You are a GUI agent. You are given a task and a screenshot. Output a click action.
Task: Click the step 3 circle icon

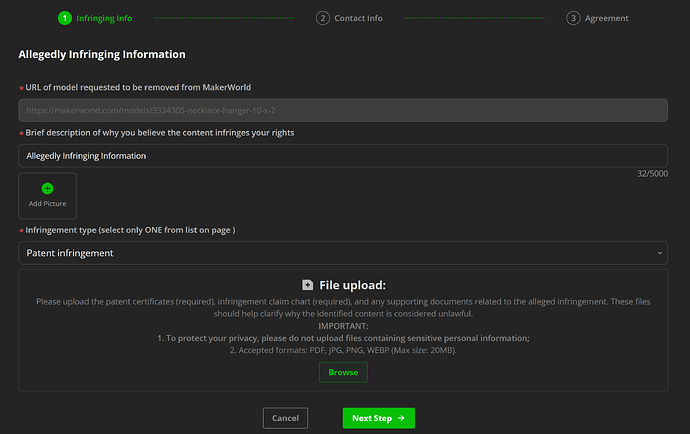pos(573,18)
